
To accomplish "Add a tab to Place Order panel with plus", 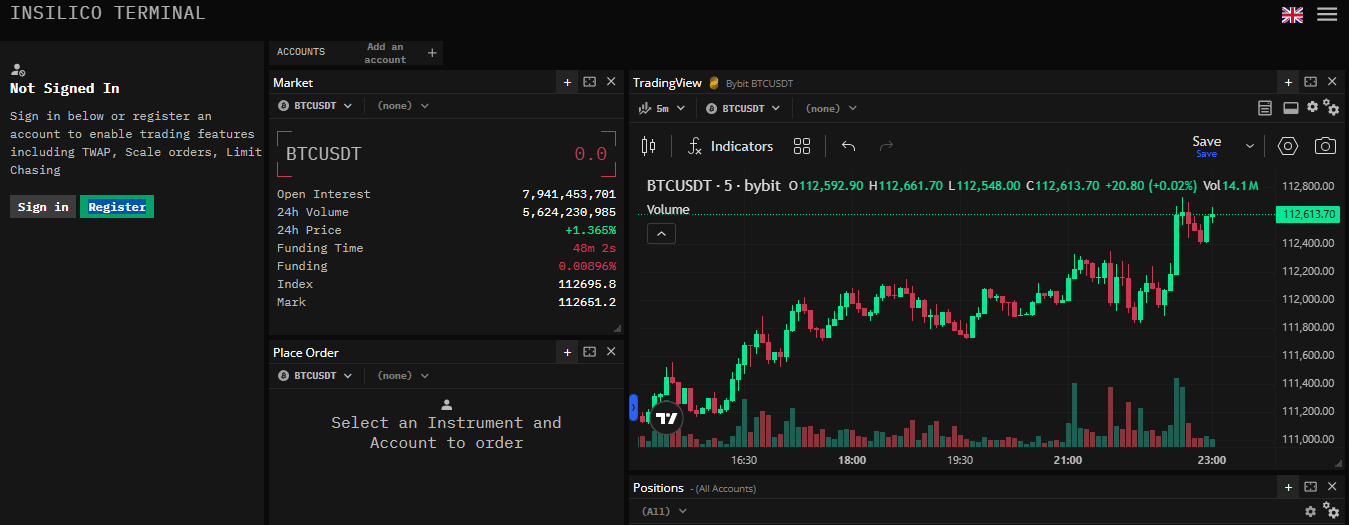I will (x=567, y=352).
